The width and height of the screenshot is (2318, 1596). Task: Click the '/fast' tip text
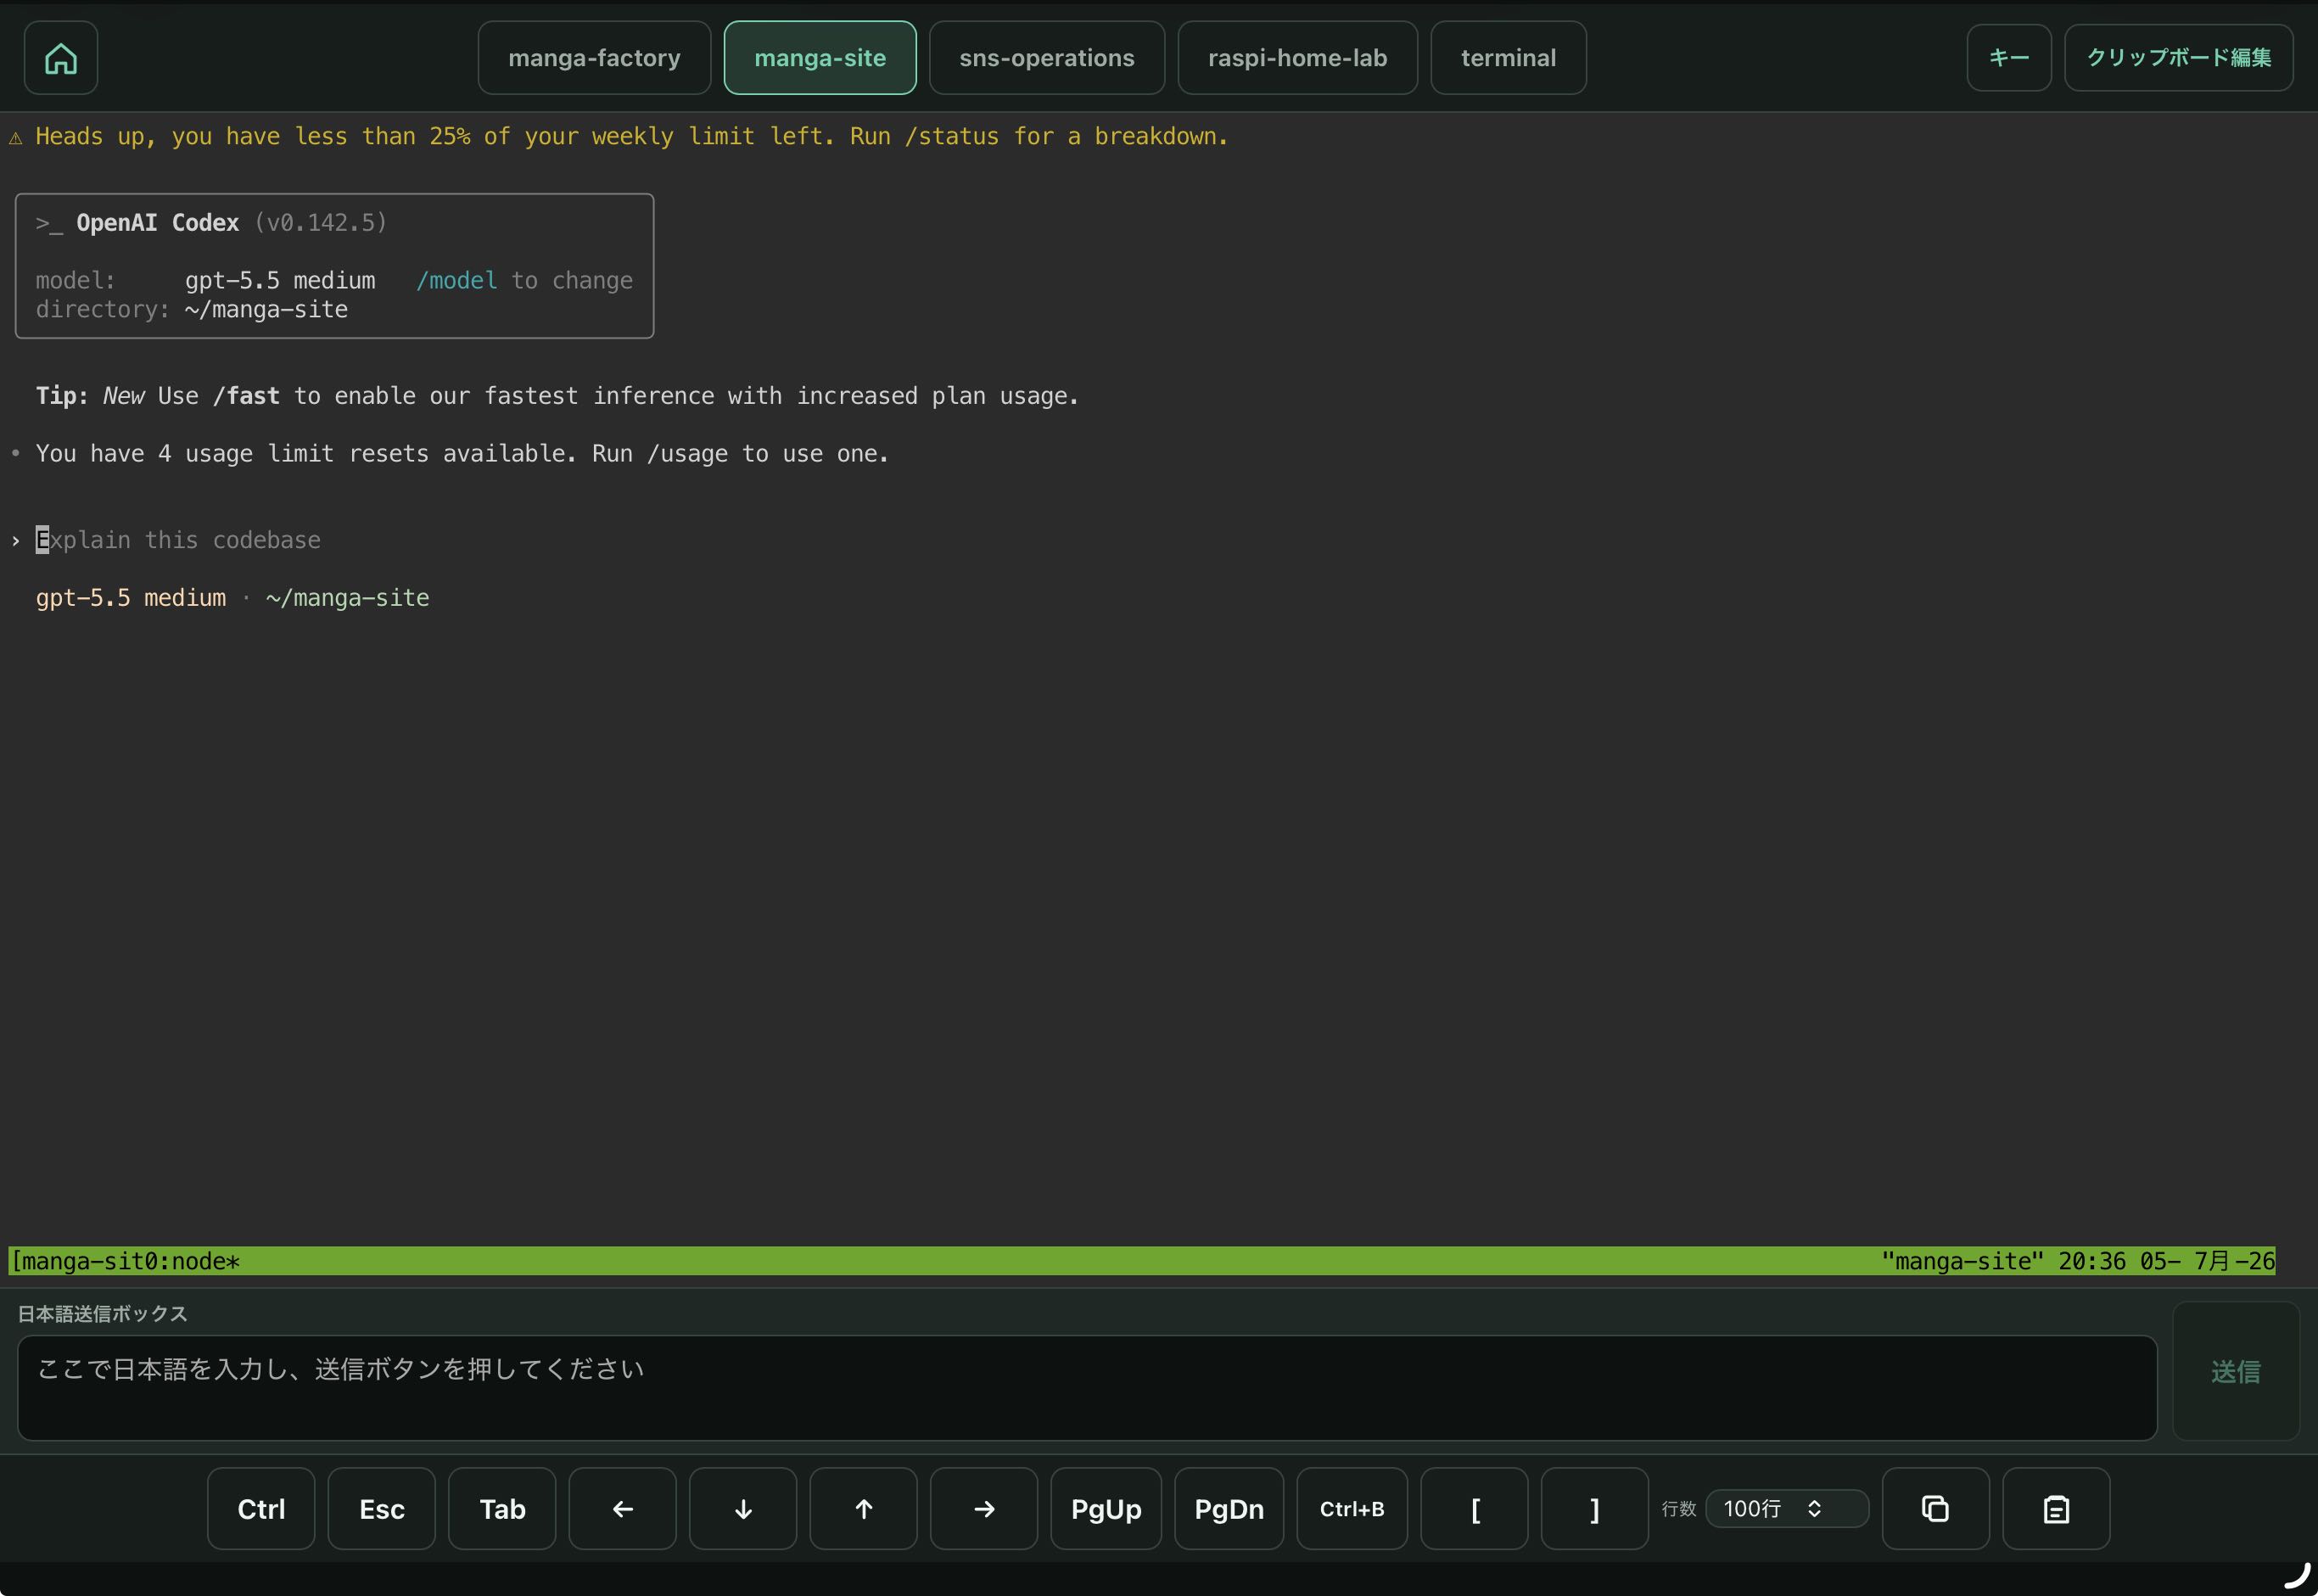[x=246, y=396]
